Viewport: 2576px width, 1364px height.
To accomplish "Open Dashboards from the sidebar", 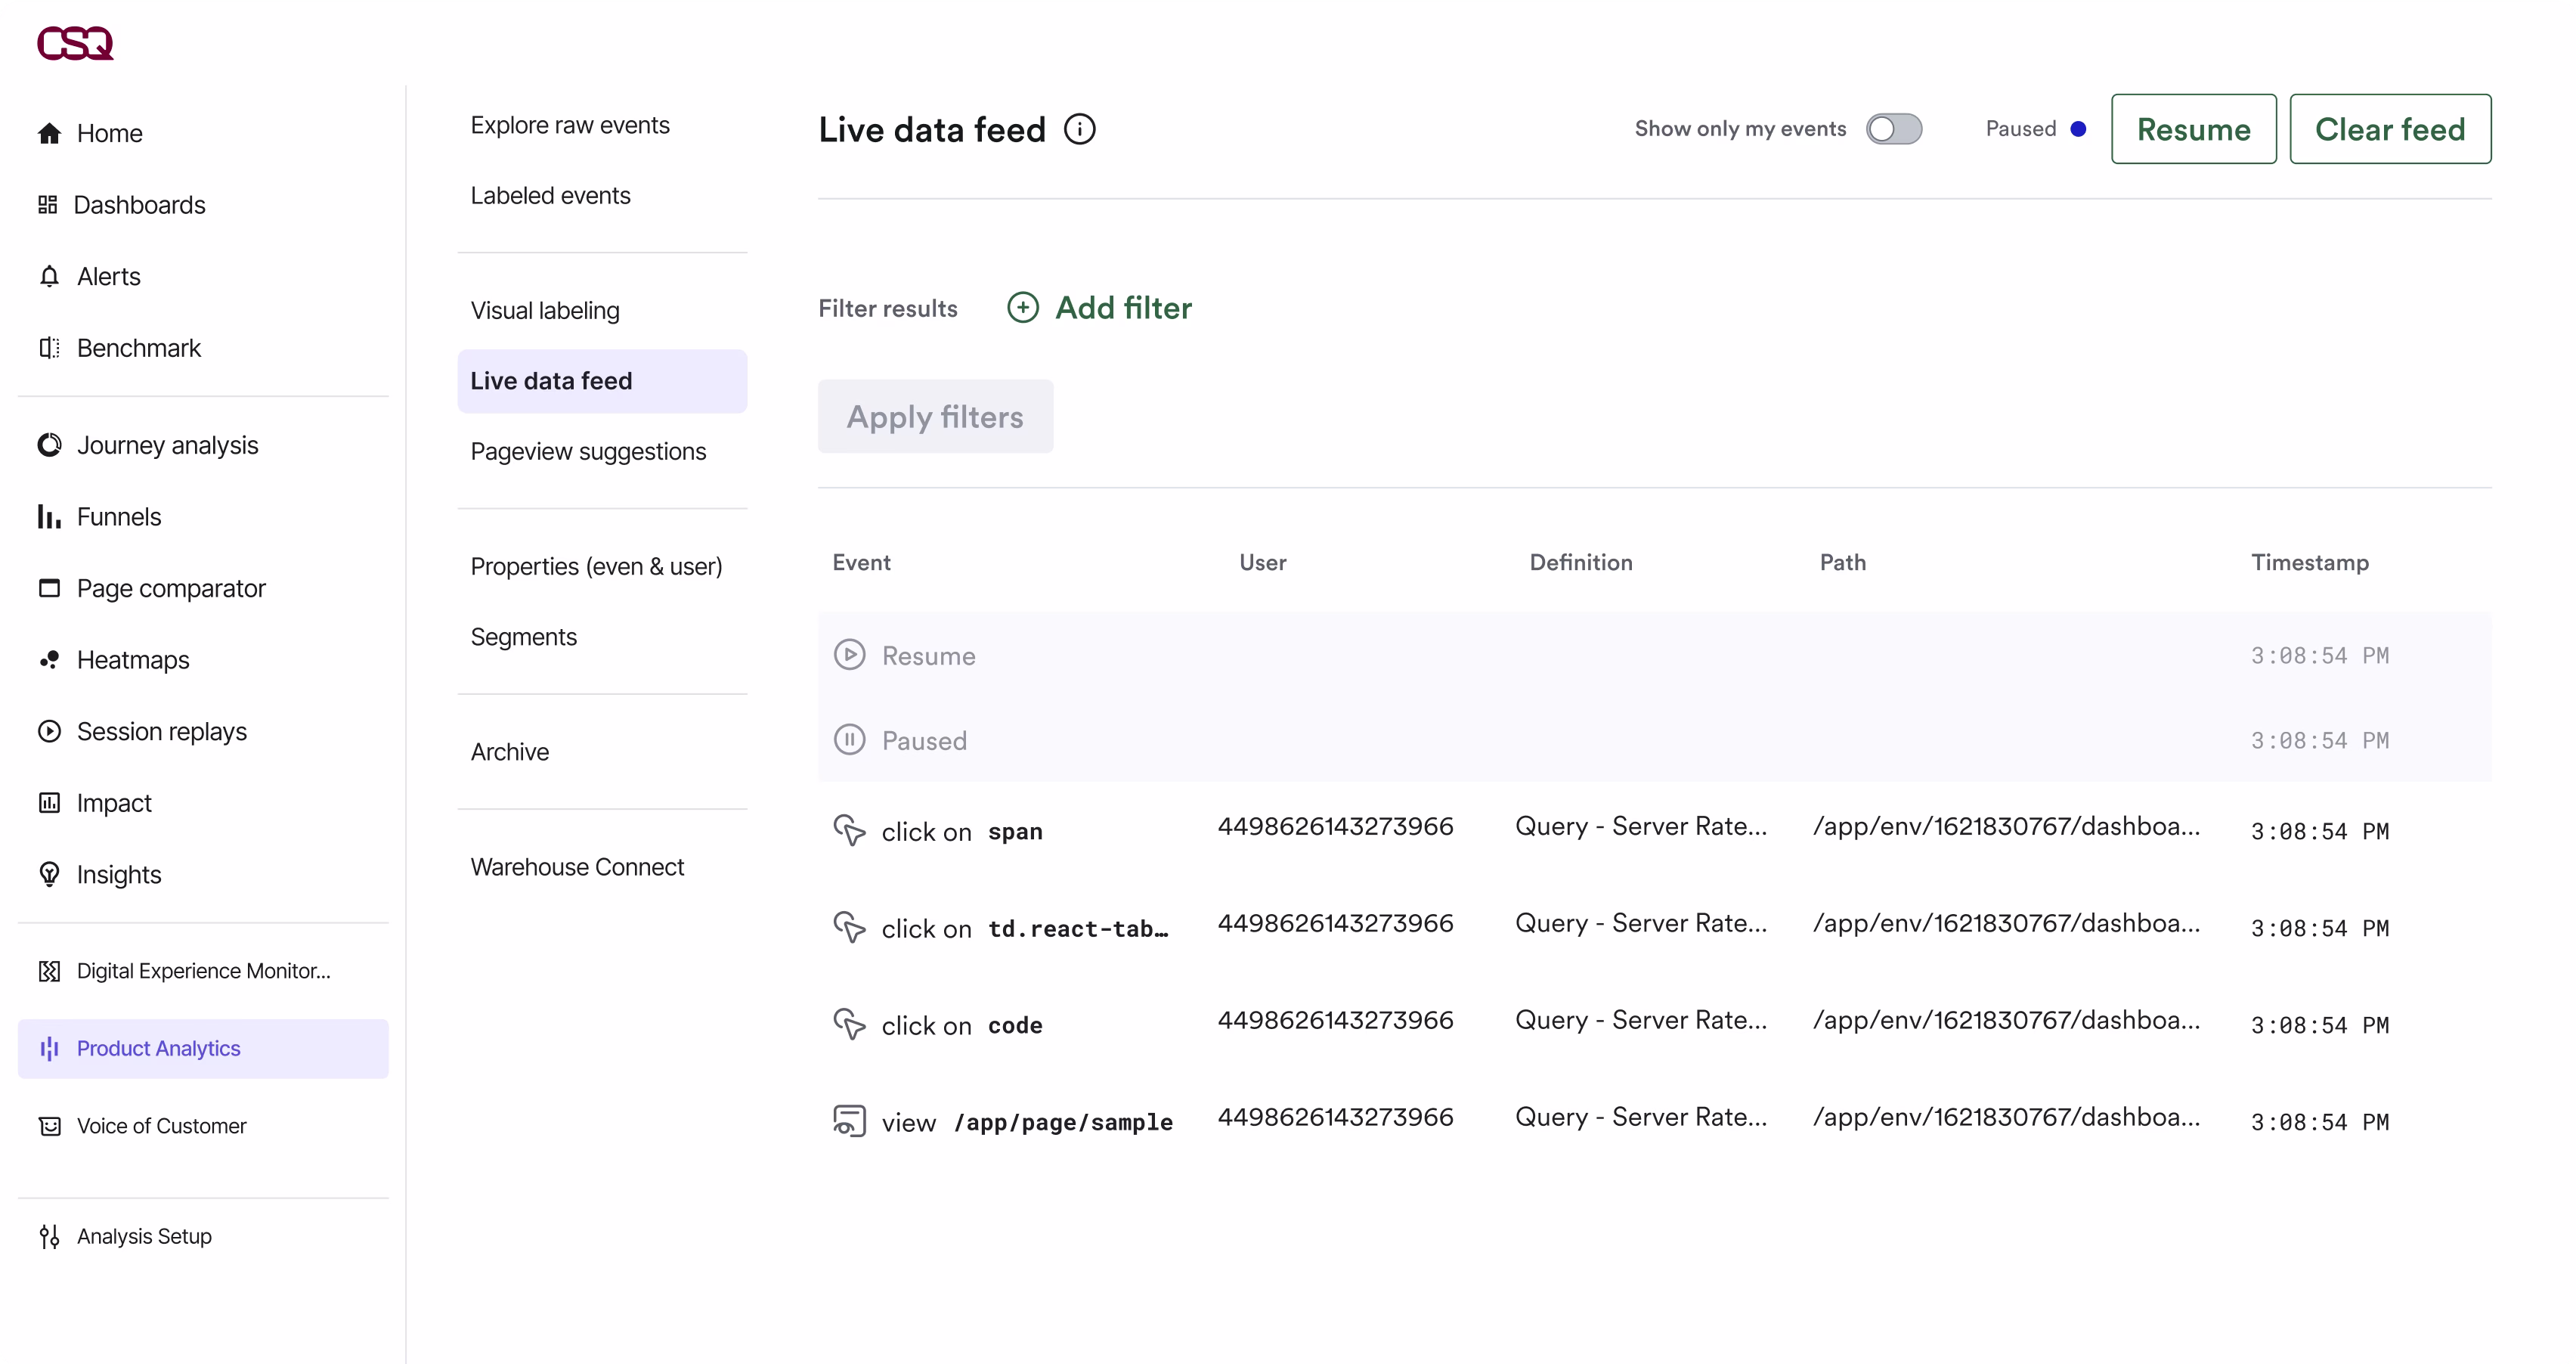I will click(140, 205).
